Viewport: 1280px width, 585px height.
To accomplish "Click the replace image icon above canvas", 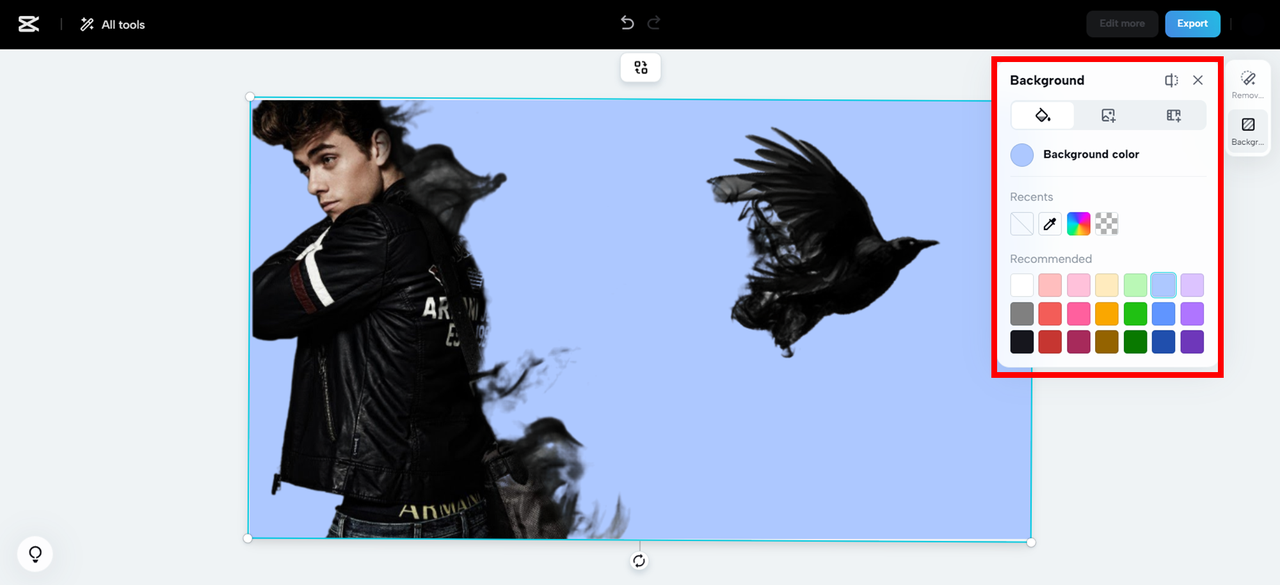I will (x=641, y=67).
